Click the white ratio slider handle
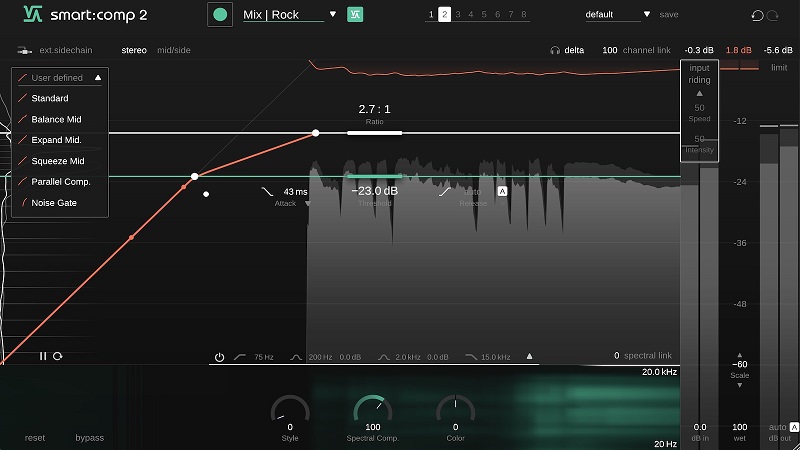Viewport: 800px width, 450px height. point(374,133)
